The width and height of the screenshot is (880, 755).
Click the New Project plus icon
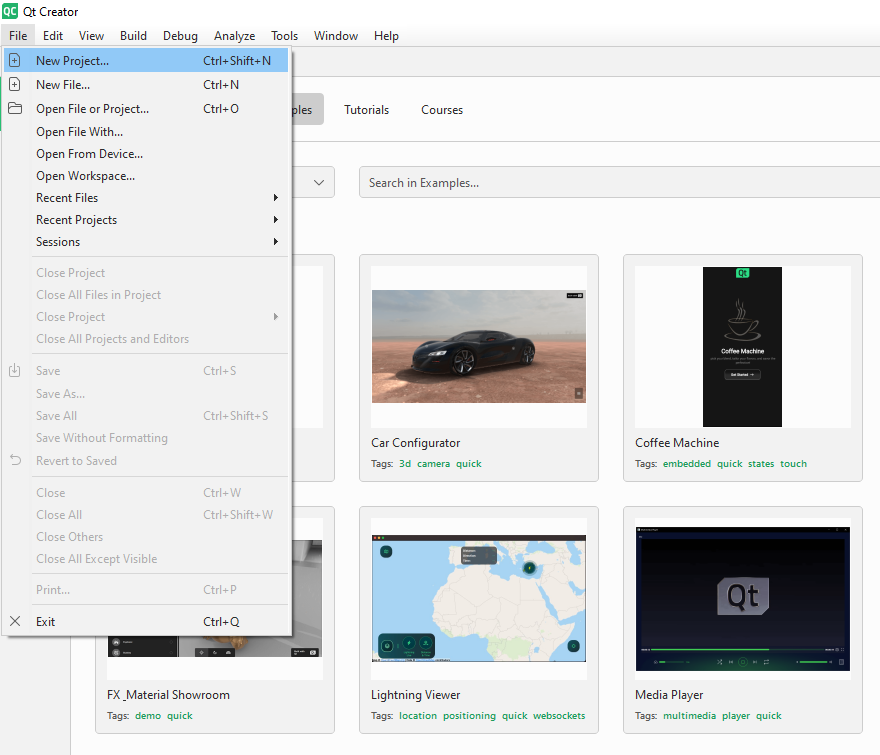(15, 61)
